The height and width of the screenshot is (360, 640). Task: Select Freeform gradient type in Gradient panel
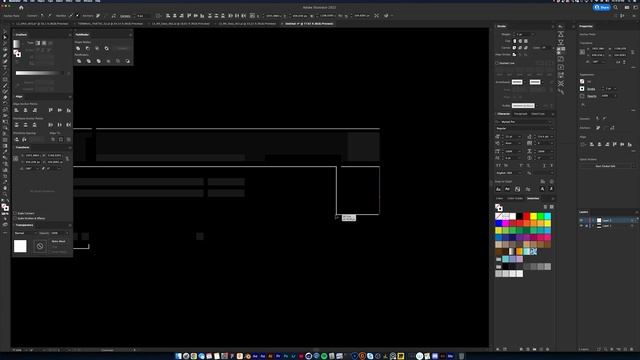pyautogui.click(x=51, y=43)
